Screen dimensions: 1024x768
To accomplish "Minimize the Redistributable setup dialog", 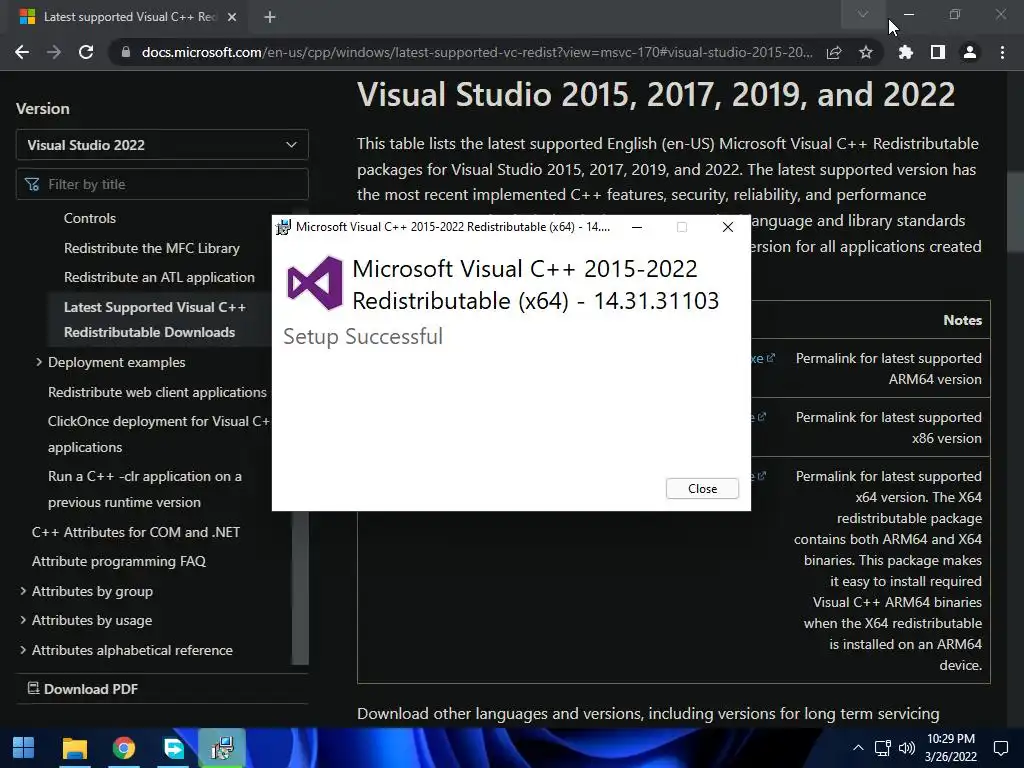I will point(637,227).
